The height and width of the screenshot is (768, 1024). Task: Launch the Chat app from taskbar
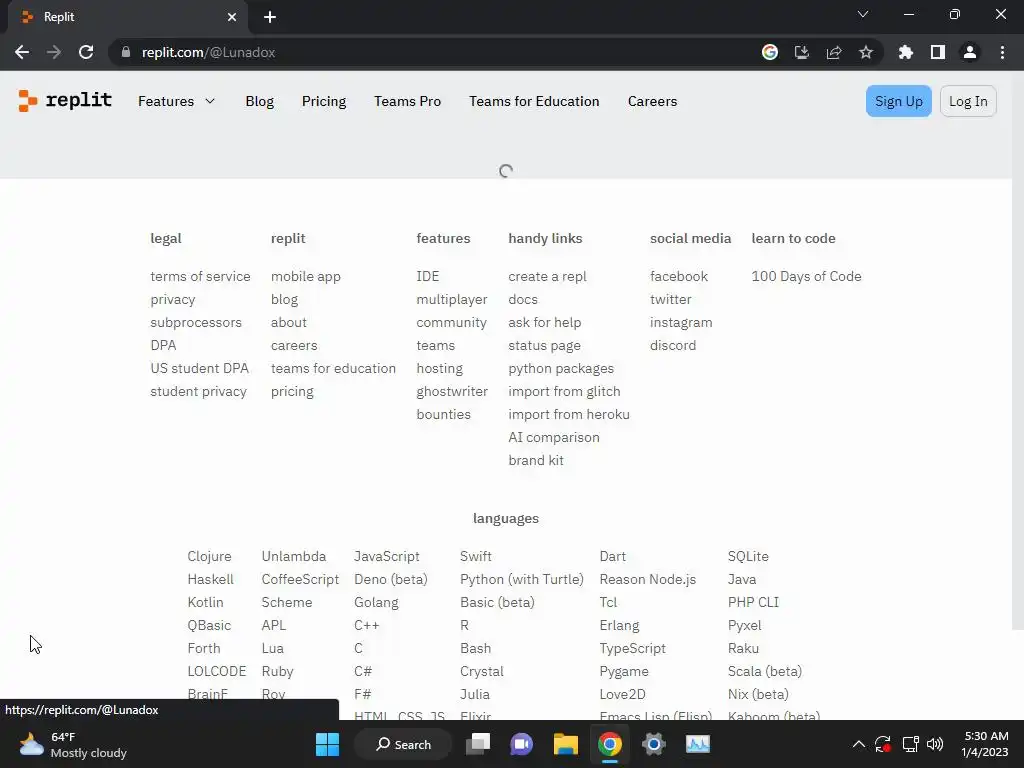coord(521,744)
